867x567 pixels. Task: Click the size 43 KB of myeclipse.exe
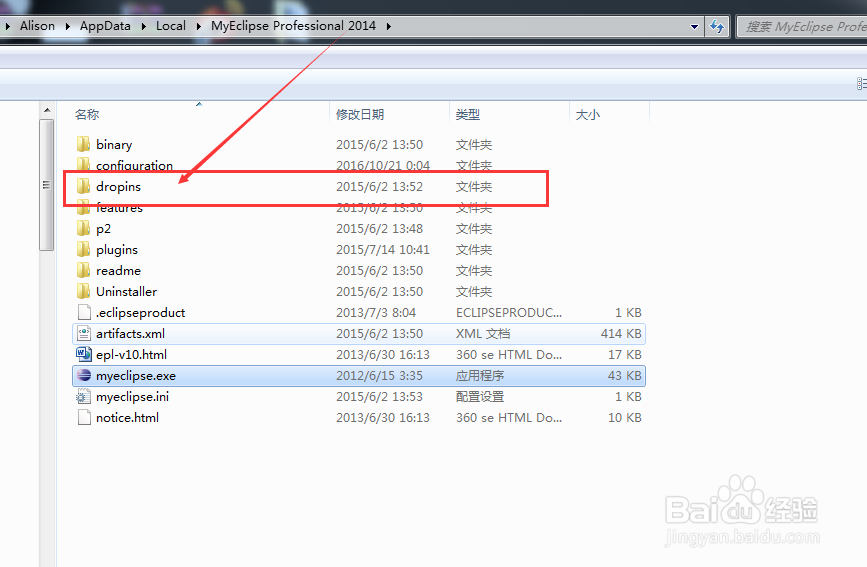(625, 376)
